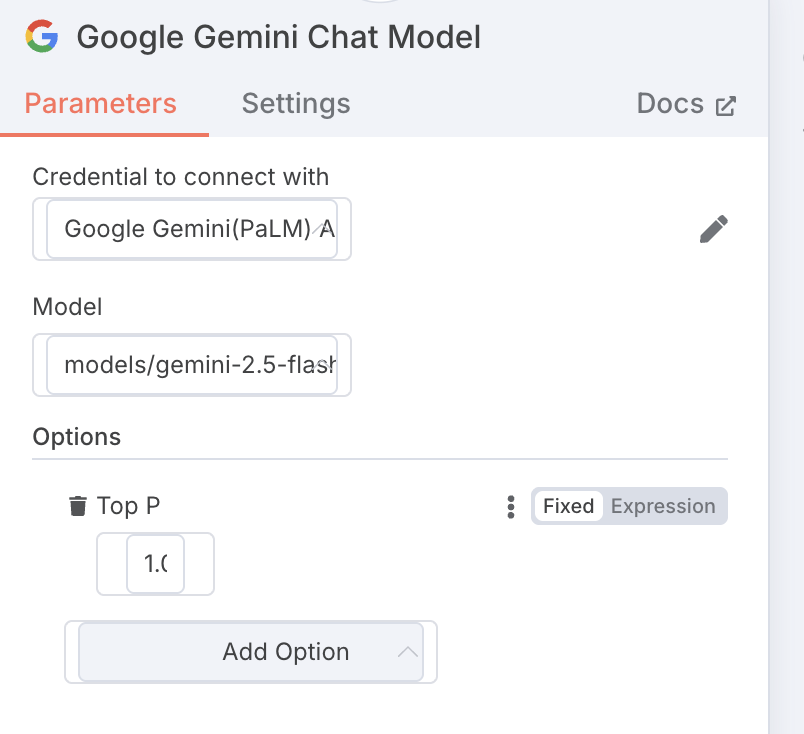Viewport: 804px width, 734px height.
Task: Click the Model field label
Action: point(67,307)
